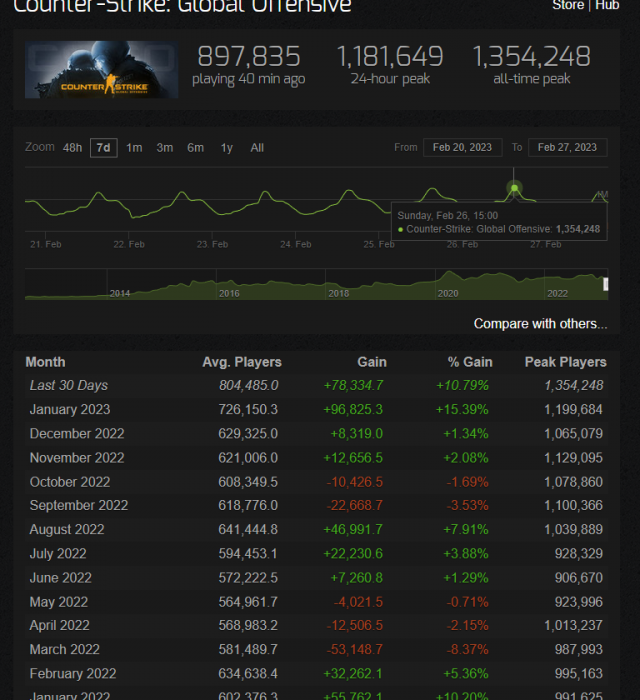Click the From date field
Screen dimensions: 640x700
462,147
